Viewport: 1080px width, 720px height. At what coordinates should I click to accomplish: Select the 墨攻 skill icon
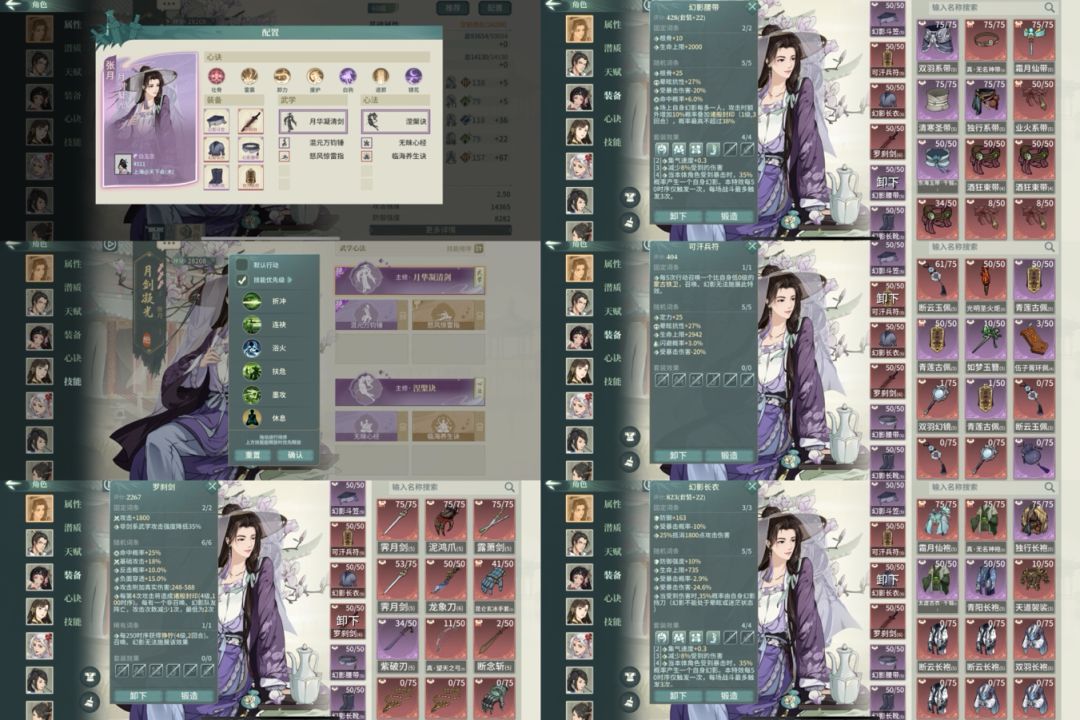click(252, 395)
